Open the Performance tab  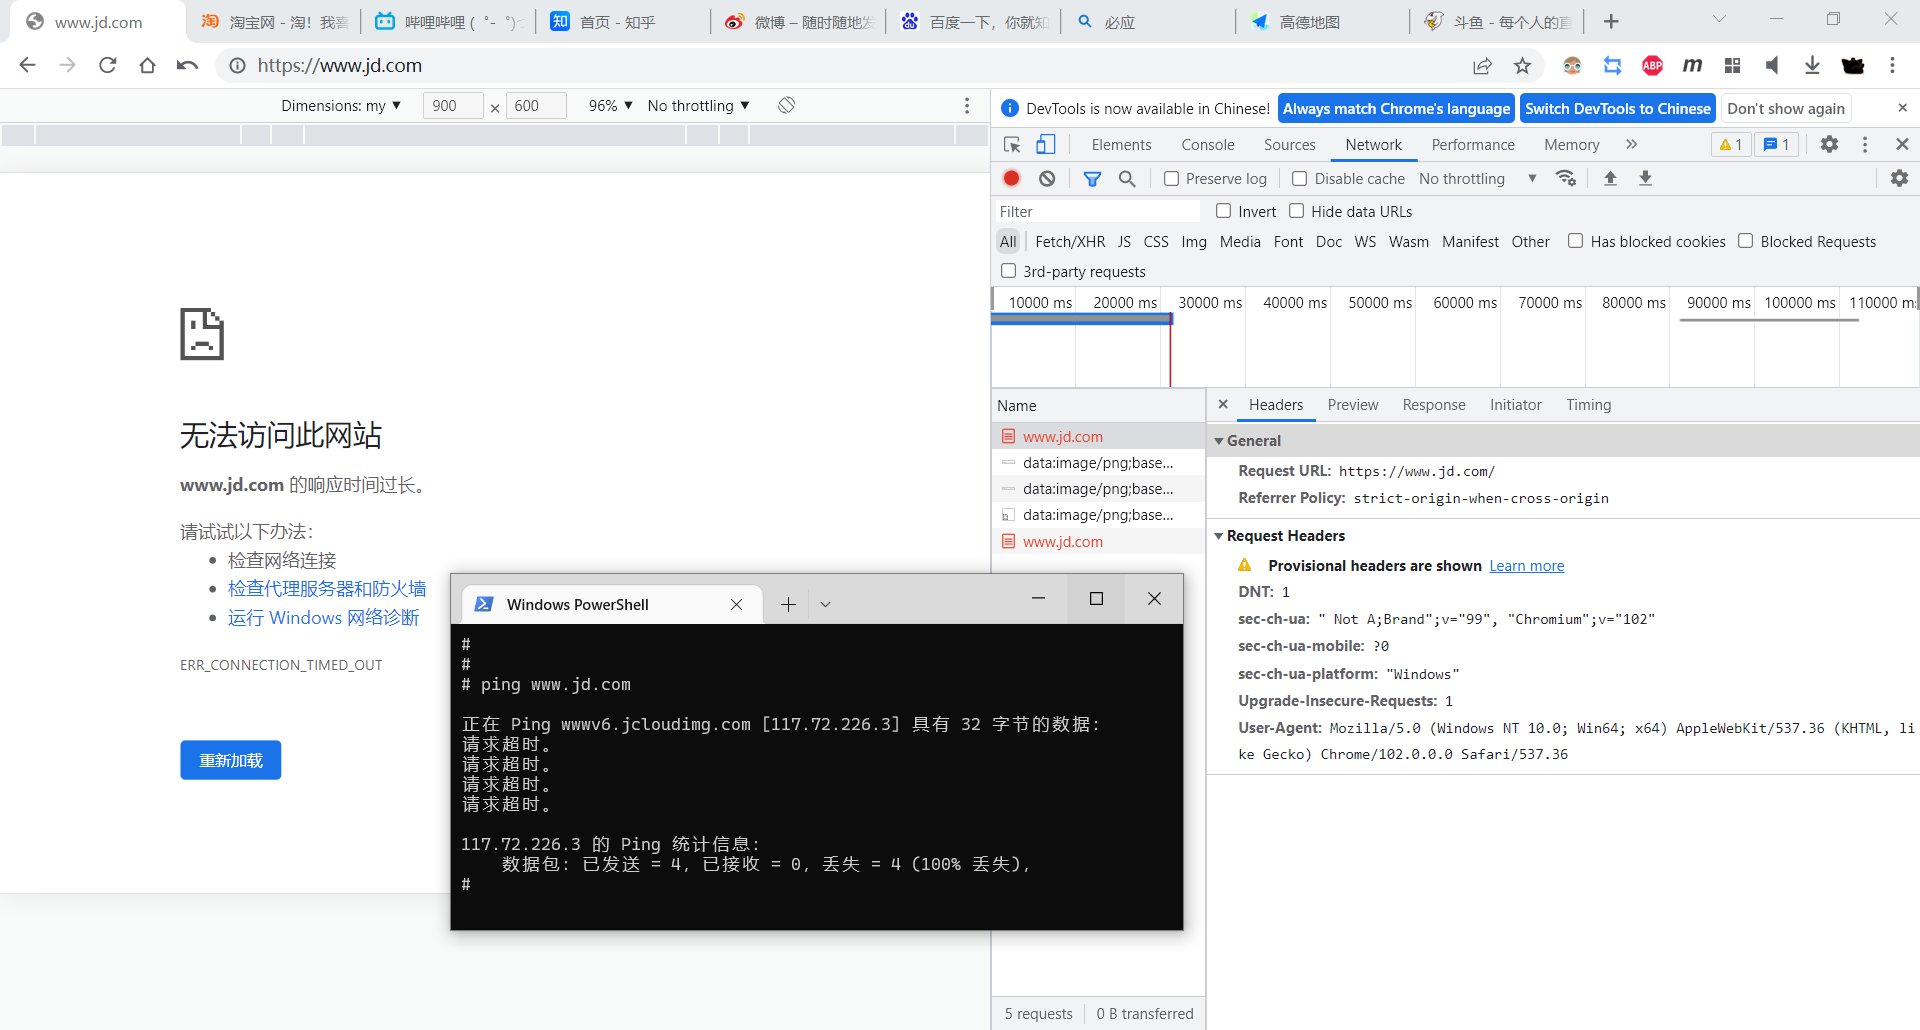(x=1473, y=144)
